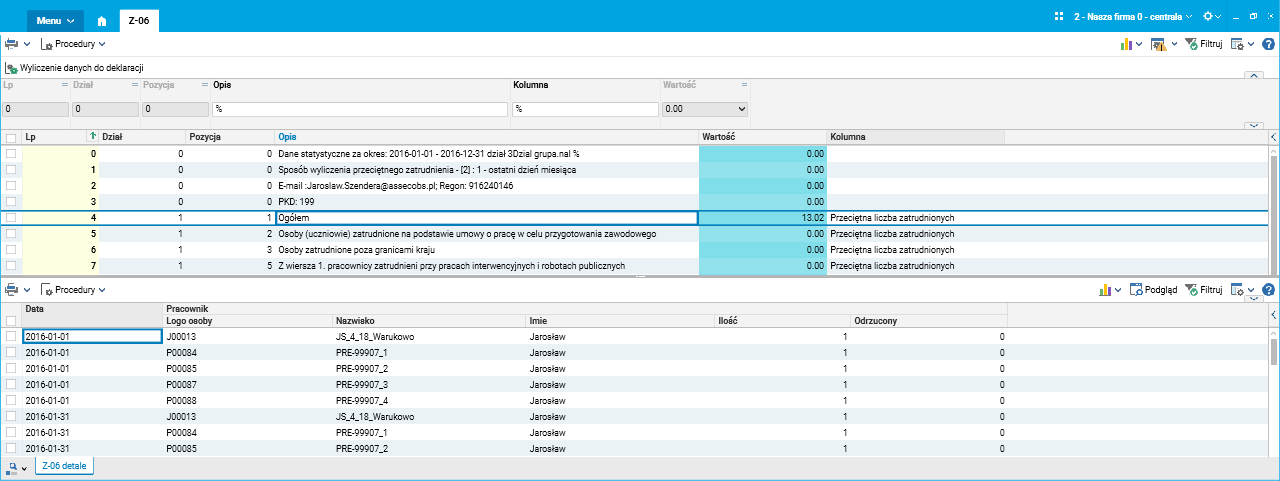
Task: Open the Menu button
Action: click(x=56, y=20)
